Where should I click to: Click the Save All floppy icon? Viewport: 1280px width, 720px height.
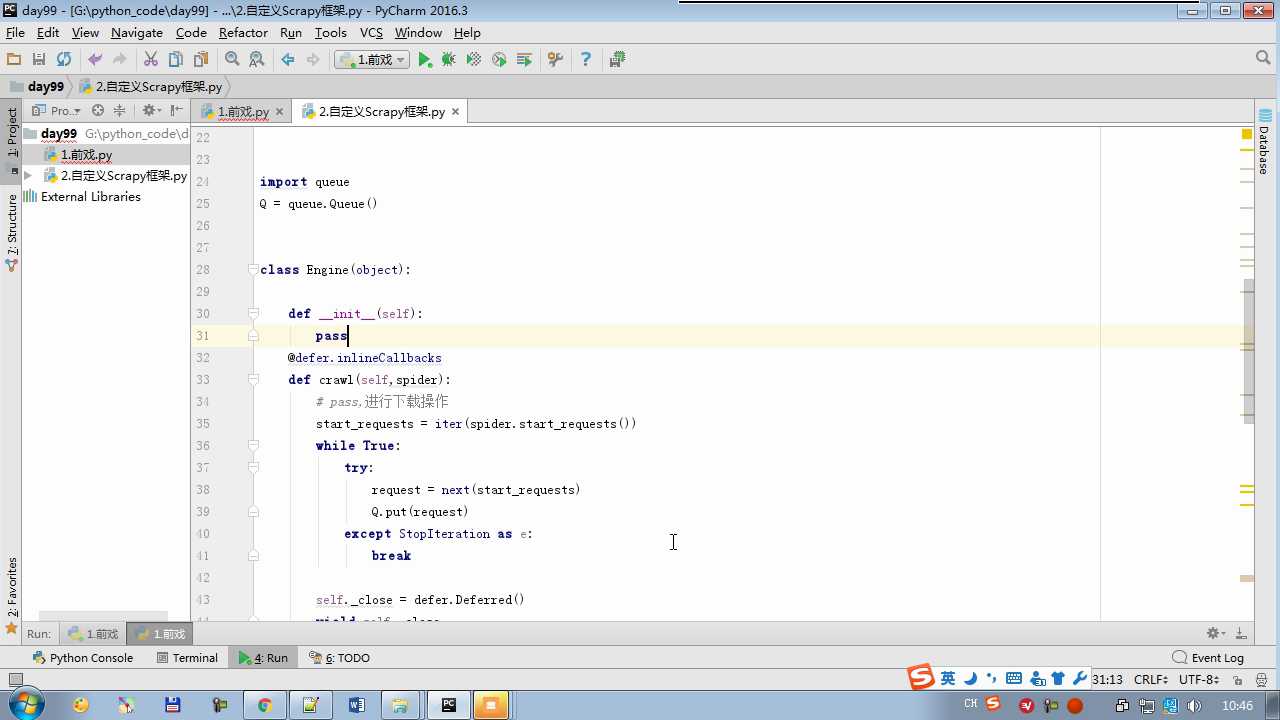(x=39, y=60)
